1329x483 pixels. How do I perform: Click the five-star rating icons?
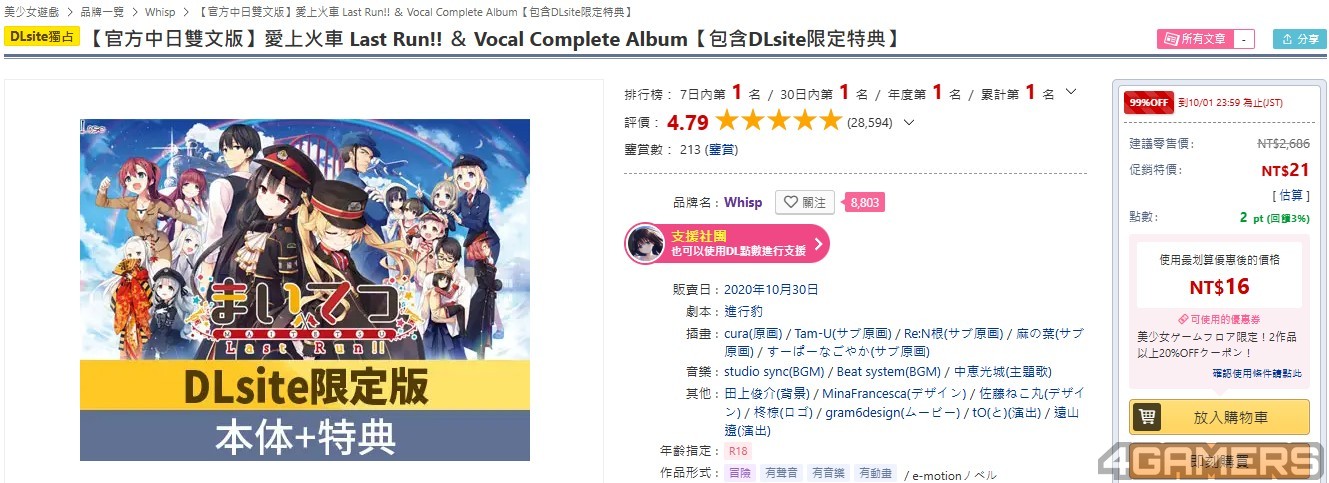tap(779, 122)
